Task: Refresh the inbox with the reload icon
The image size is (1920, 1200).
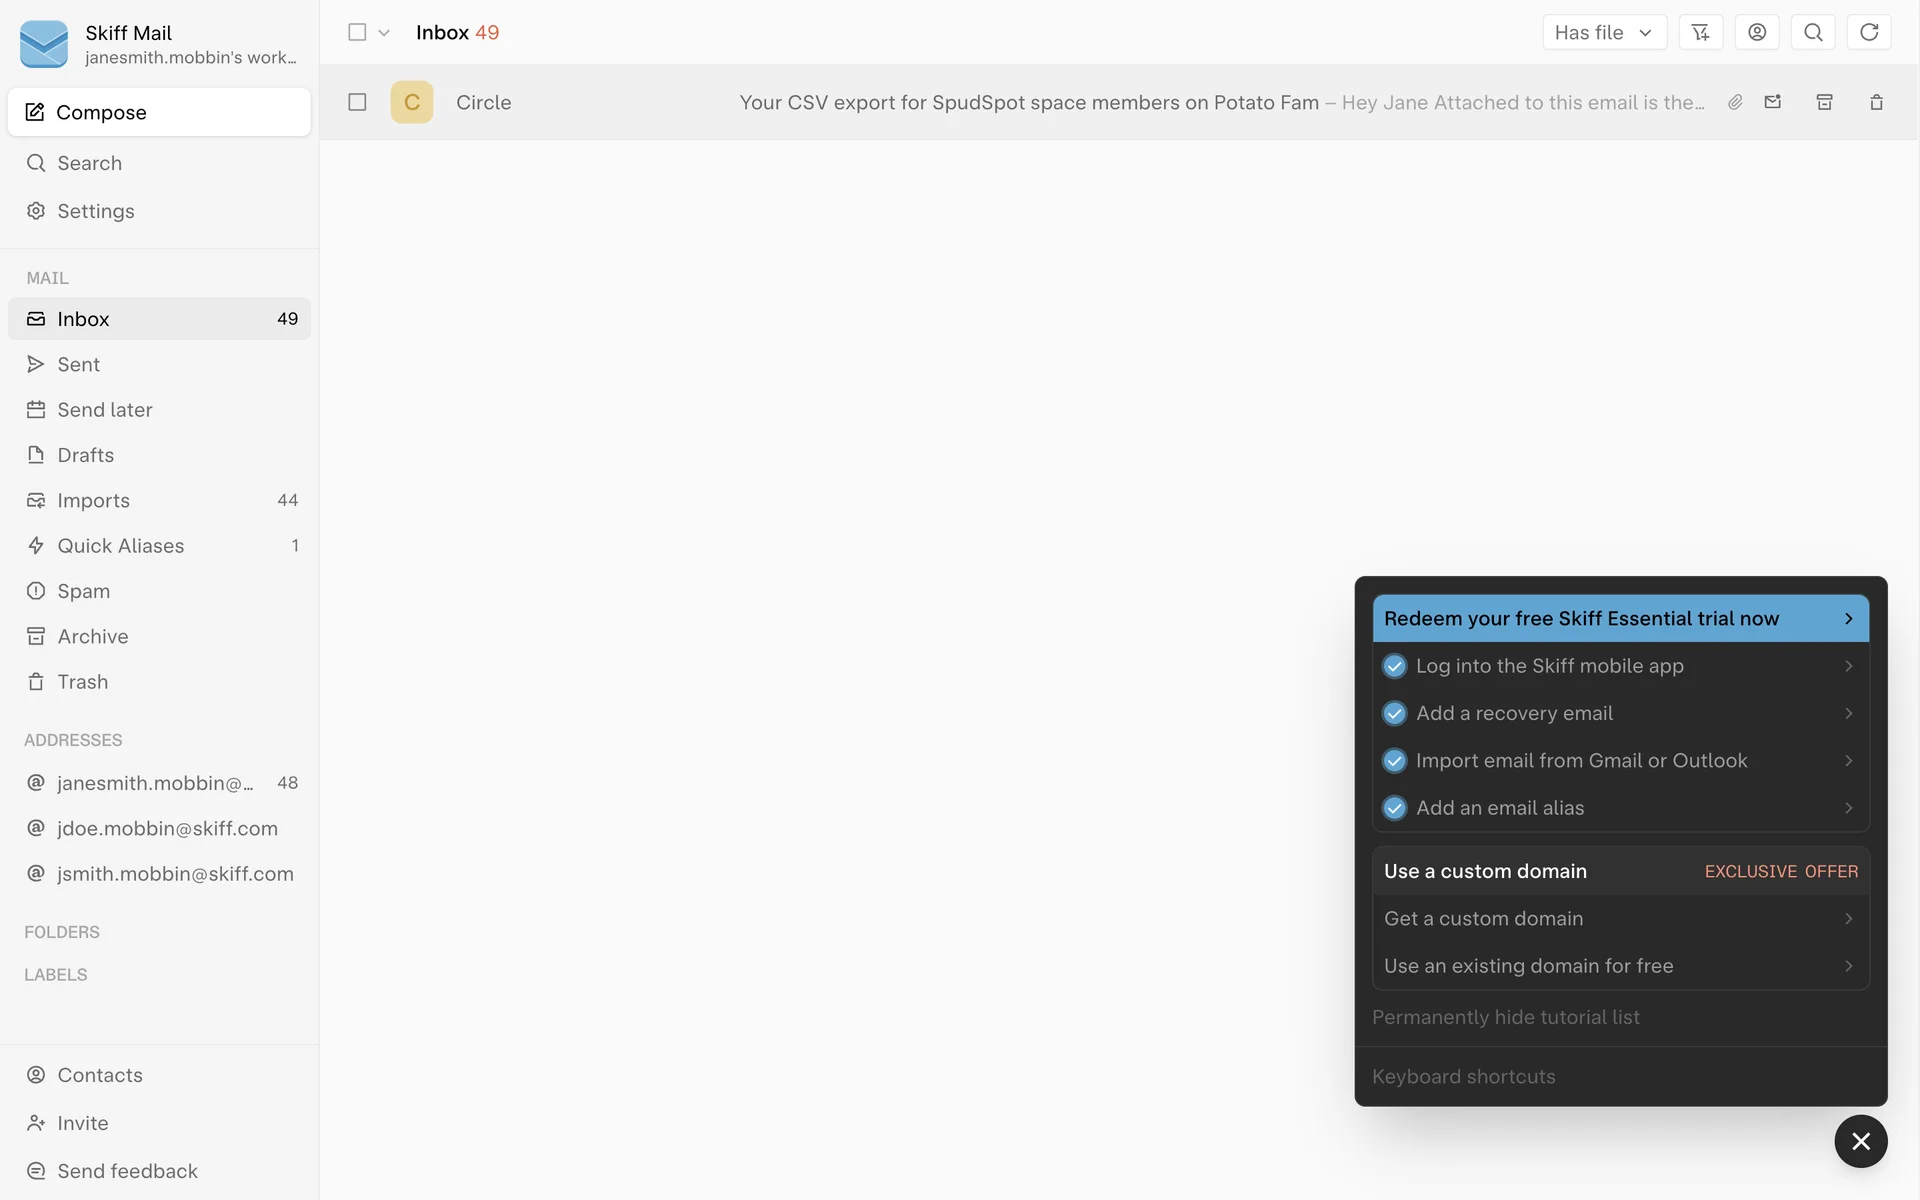Action: 1869,33
